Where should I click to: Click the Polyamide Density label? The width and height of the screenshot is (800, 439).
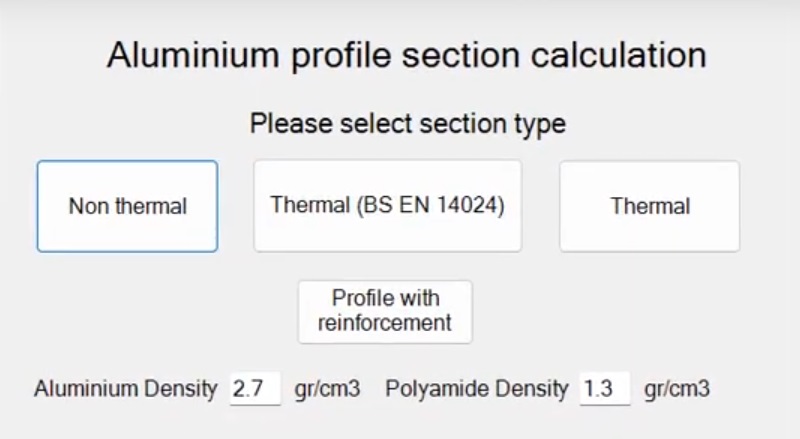[477, 389]
